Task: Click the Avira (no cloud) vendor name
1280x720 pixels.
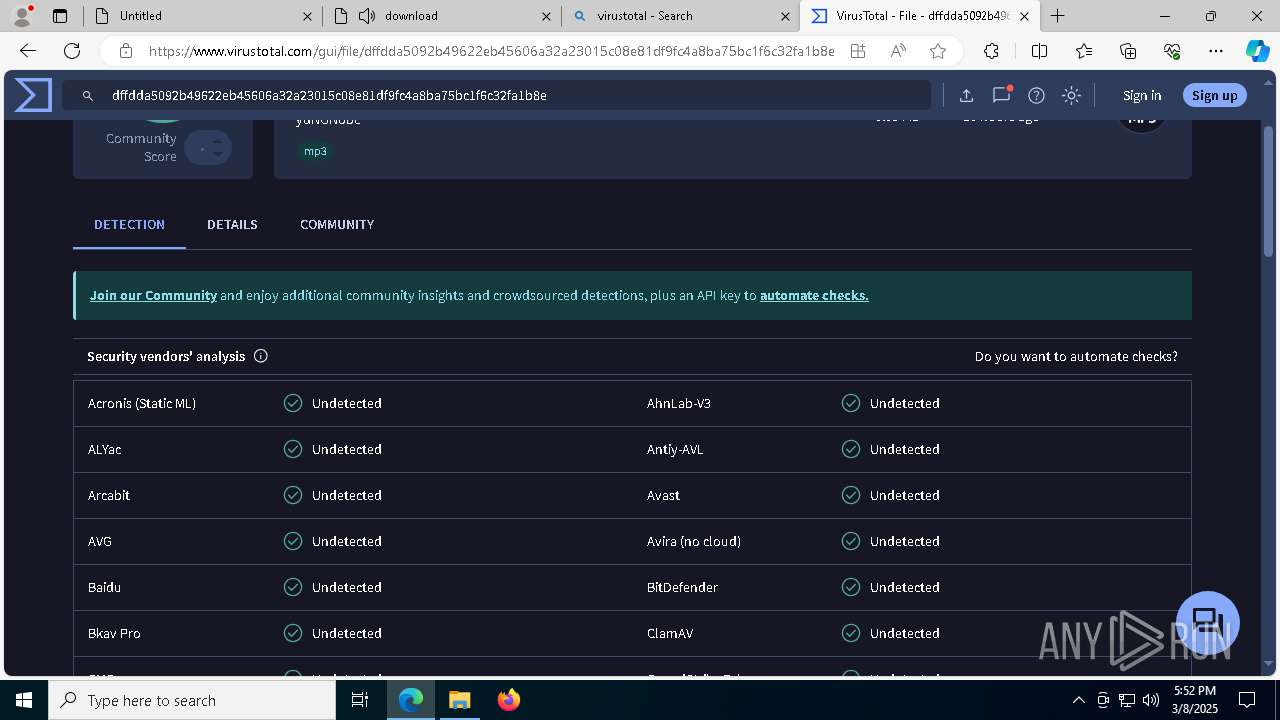Action: [694, 541]
